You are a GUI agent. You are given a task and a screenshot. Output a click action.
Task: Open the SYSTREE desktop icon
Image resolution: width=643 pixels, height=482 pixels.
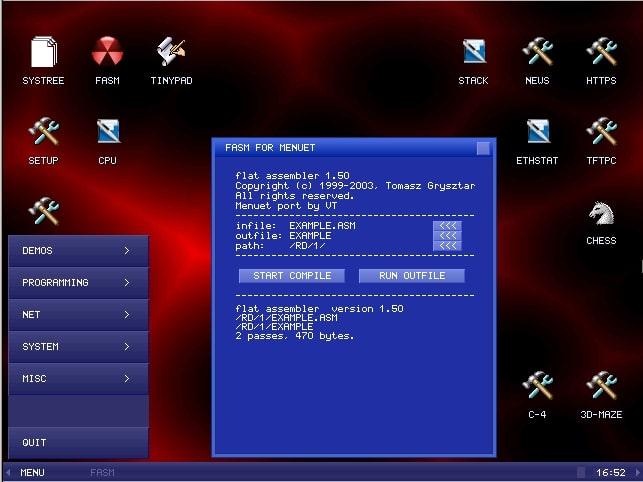coord(43,53)
